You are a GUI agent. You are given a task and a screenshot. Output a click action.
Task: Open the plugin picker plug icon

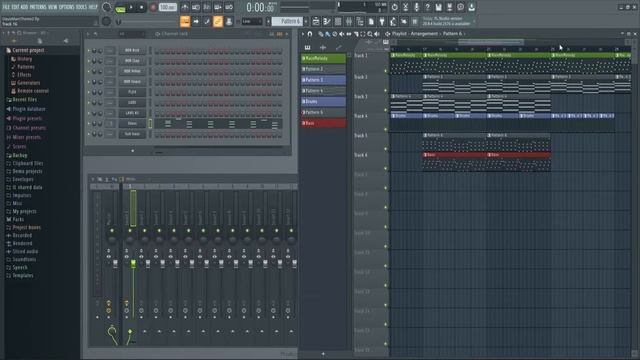coord(382,21)
